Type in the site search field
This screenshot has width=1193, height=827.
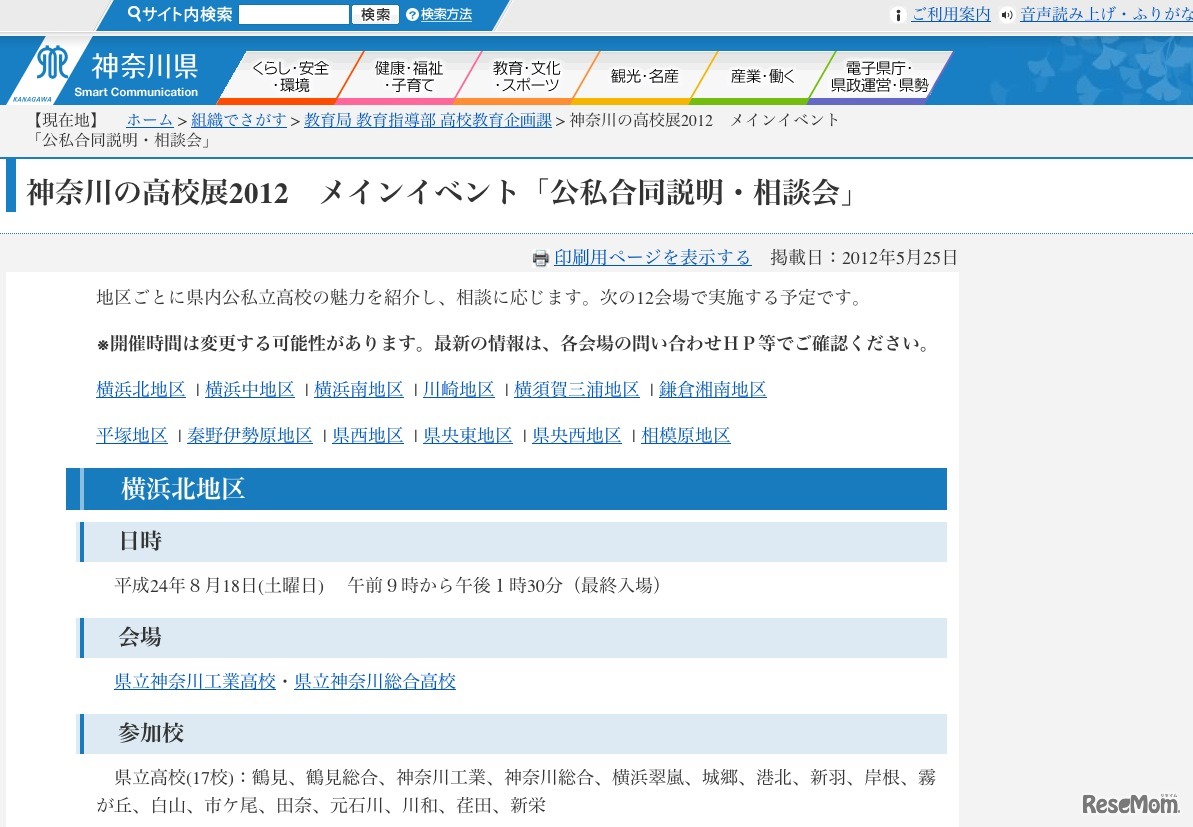[293, 15]
